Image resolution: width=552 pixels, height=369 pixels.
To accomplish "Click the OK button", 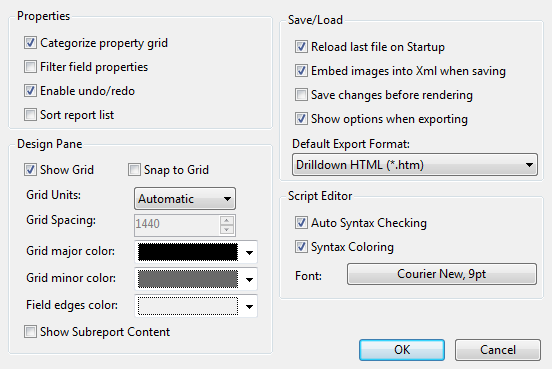I will coord(402,350).
